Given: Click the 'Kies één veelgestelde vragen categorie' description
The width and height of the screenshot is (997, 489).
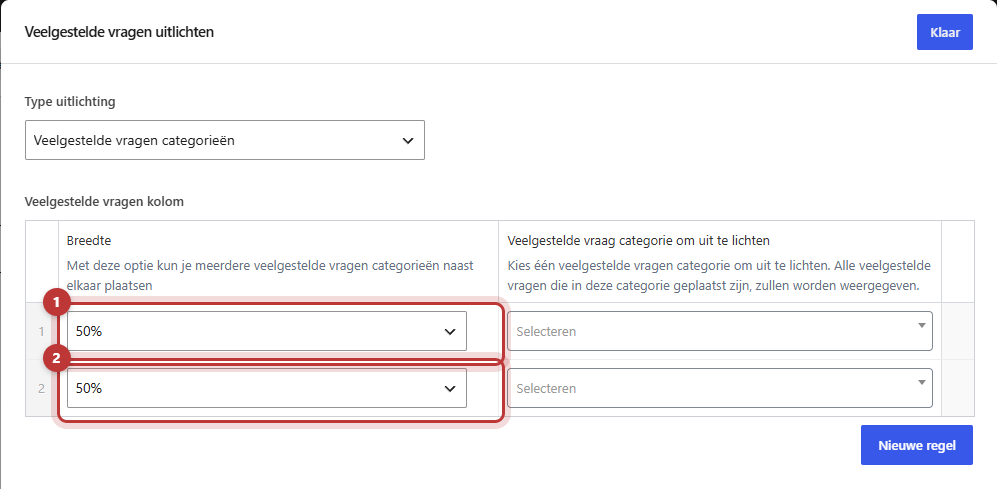Looking at the screenshot, I should click(x=719, y=275).
